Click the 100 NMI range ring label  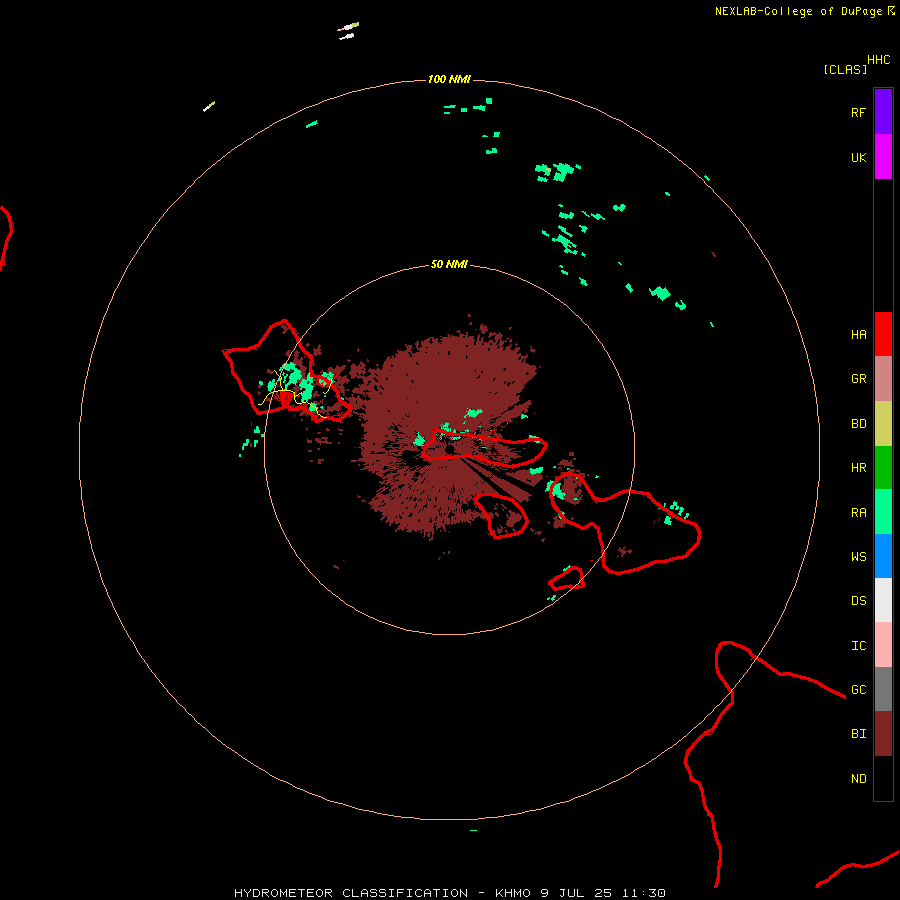coord(449,79)
